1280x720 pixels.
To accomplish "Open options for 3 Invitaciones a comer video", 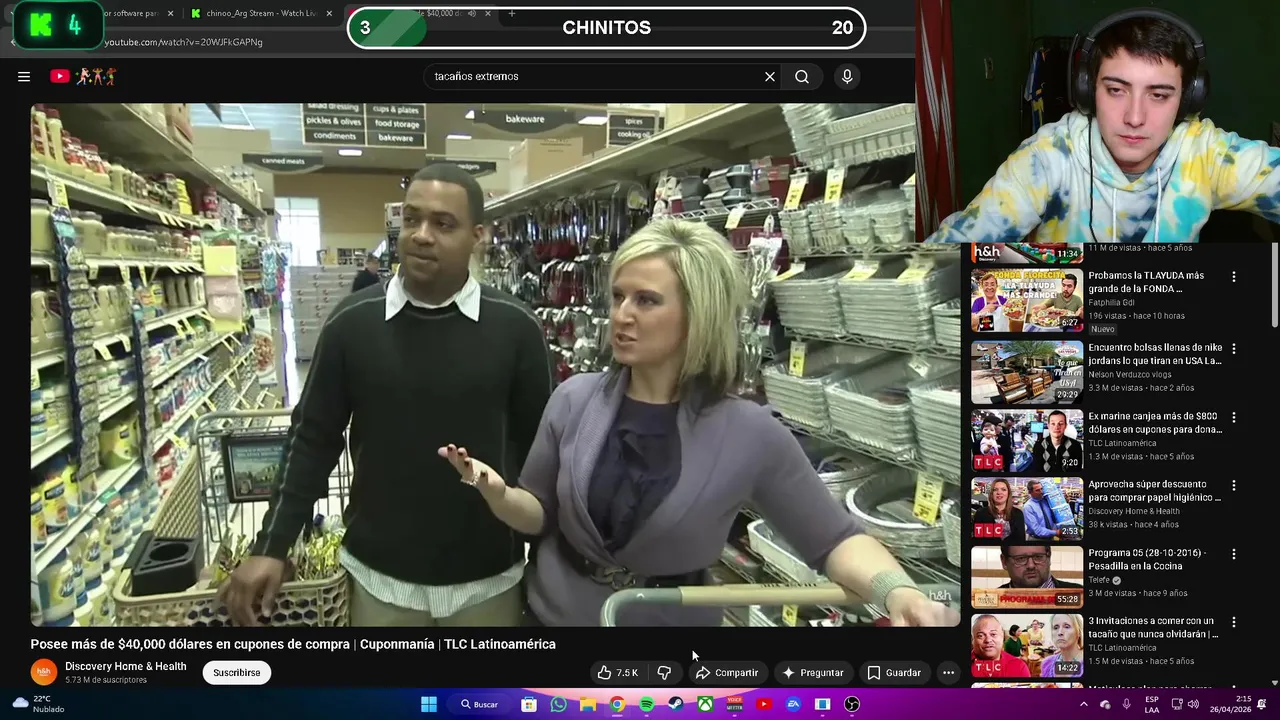I will click(1234, 622).
